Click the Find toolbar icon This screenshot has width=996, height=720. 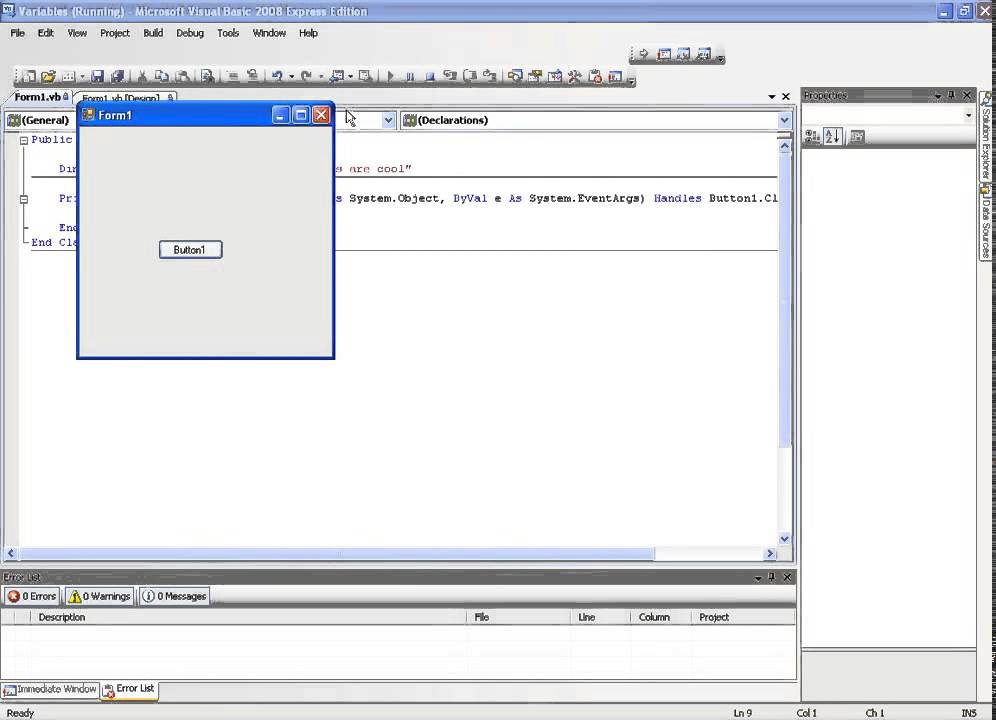pyautogui.click(x=207, y=76)
